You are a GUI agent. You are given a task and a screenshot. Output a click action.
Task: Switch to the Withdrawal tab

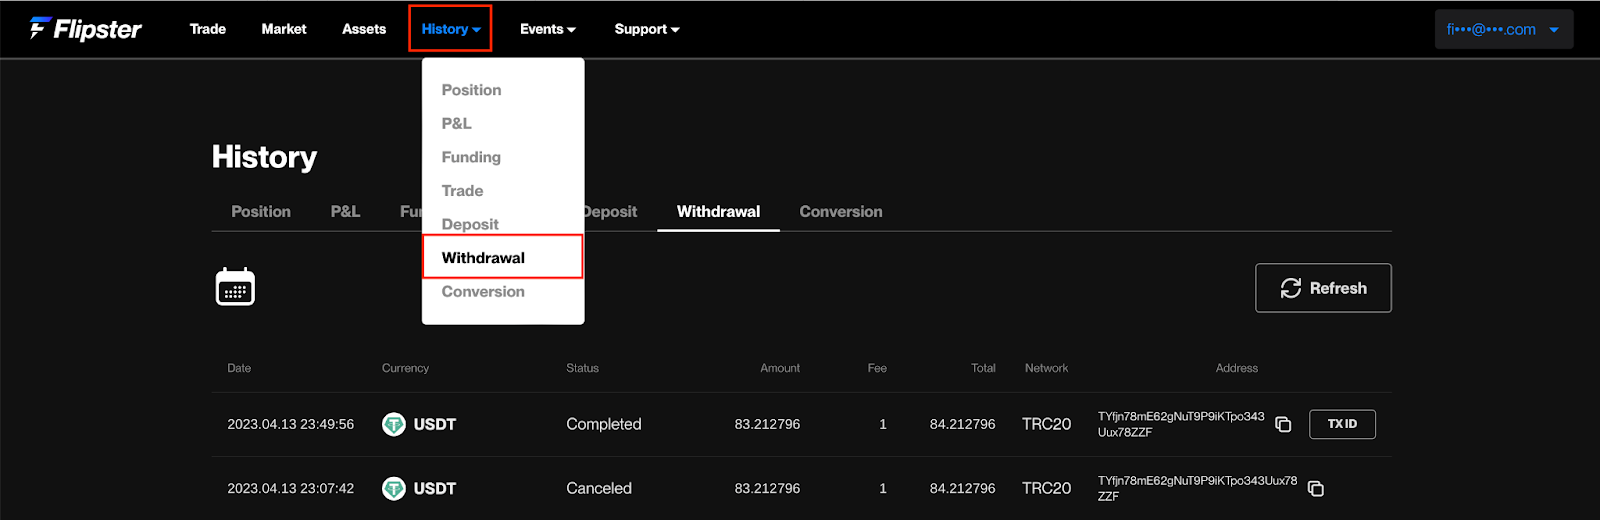coord(718,212)
